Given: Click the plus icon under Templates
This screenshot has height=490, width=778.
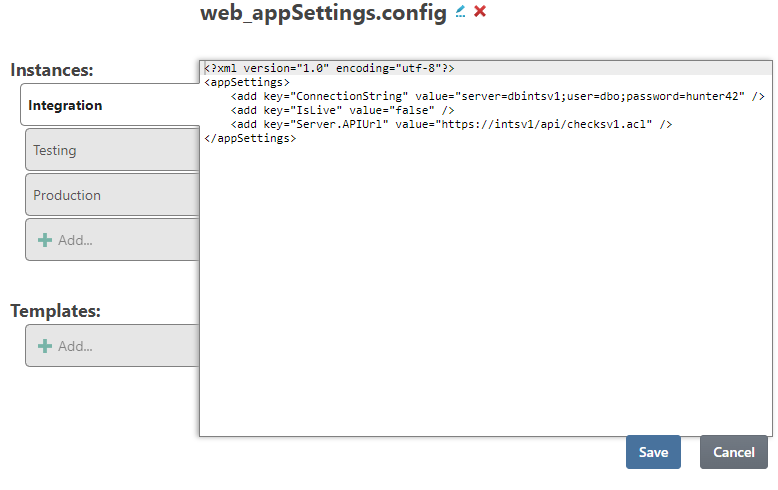Looking at the screenshot, I should 45,346.
